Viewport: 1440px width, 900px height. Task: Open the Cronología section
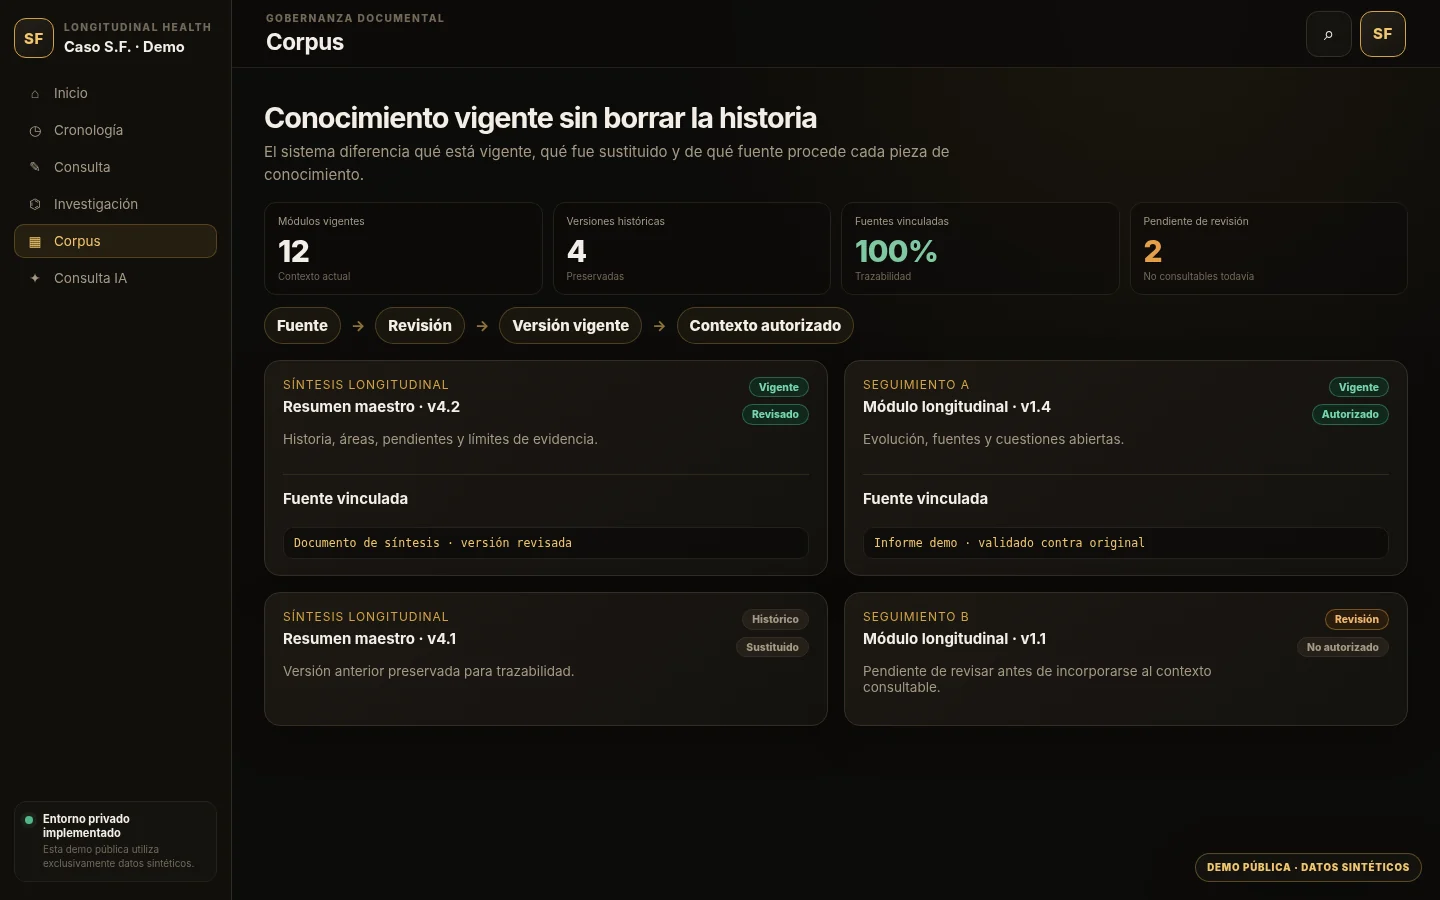[115, 130]
